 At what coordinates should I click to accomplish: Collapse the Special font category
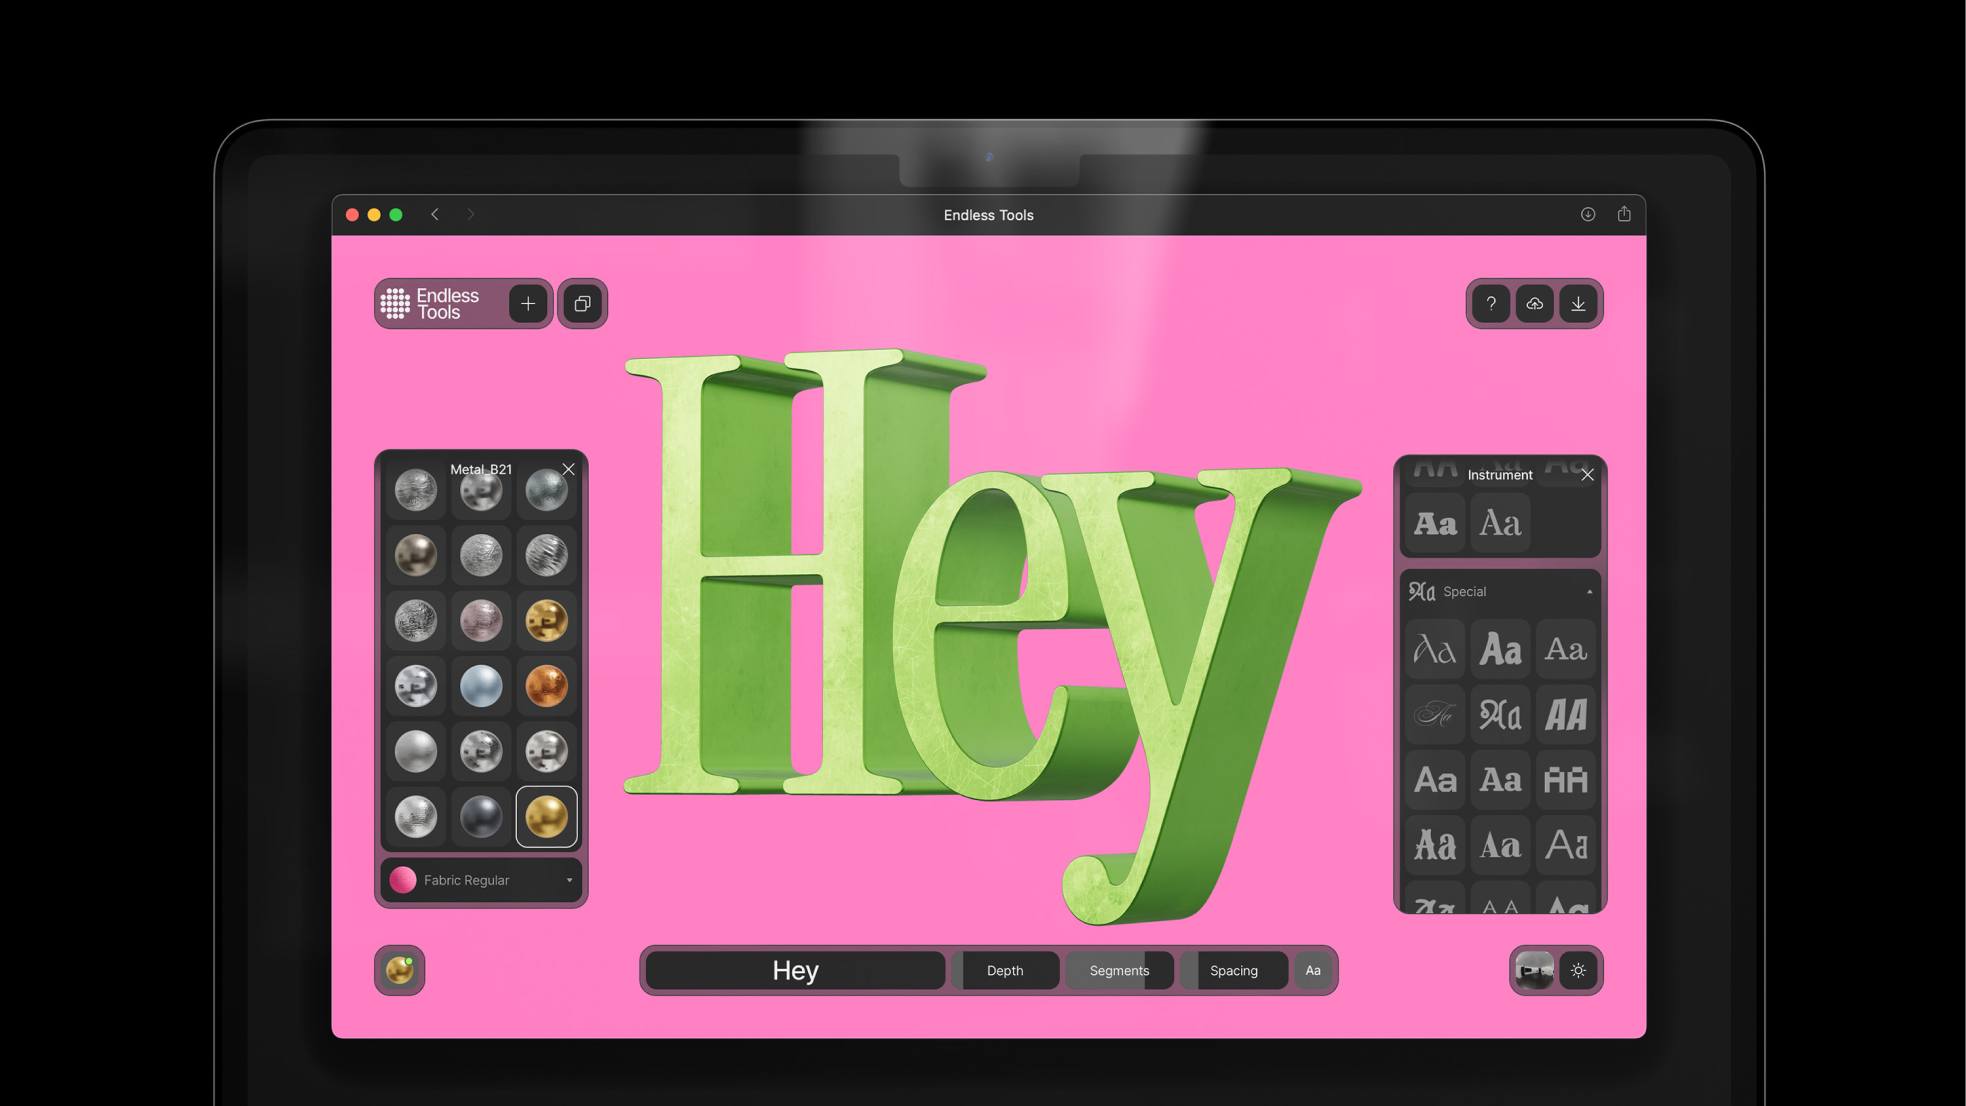click(x=1589, y=592)
